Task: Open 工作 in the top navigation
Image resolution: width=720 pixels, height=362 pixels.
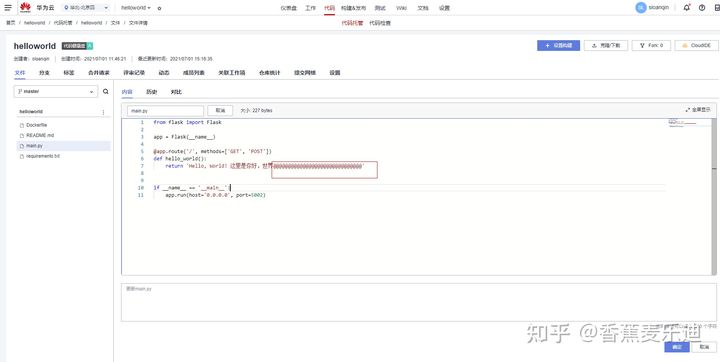Action: point(310,8)
